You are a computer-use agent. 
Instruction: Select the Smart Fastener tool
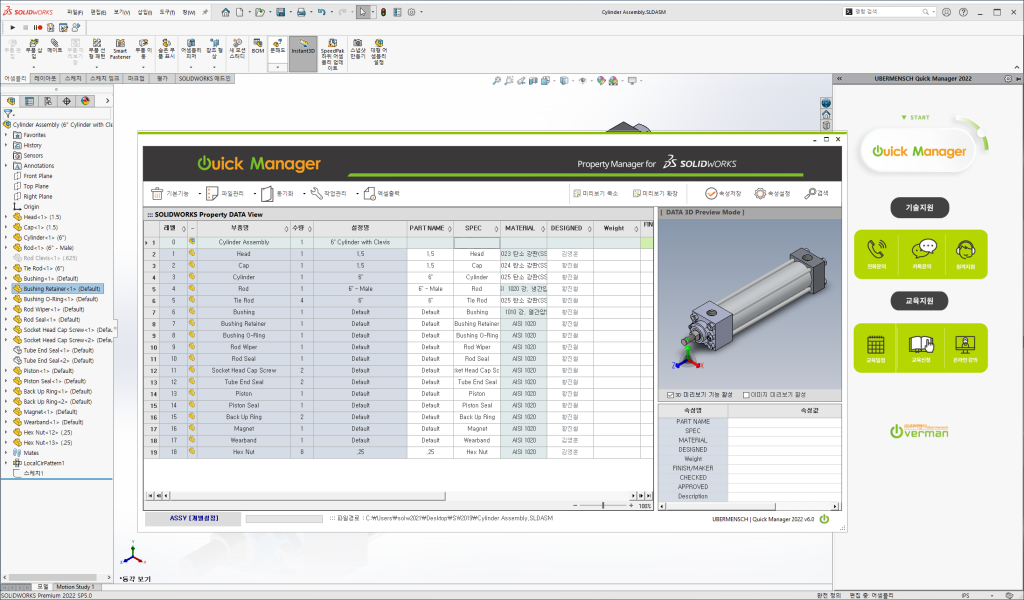[120, 49]
